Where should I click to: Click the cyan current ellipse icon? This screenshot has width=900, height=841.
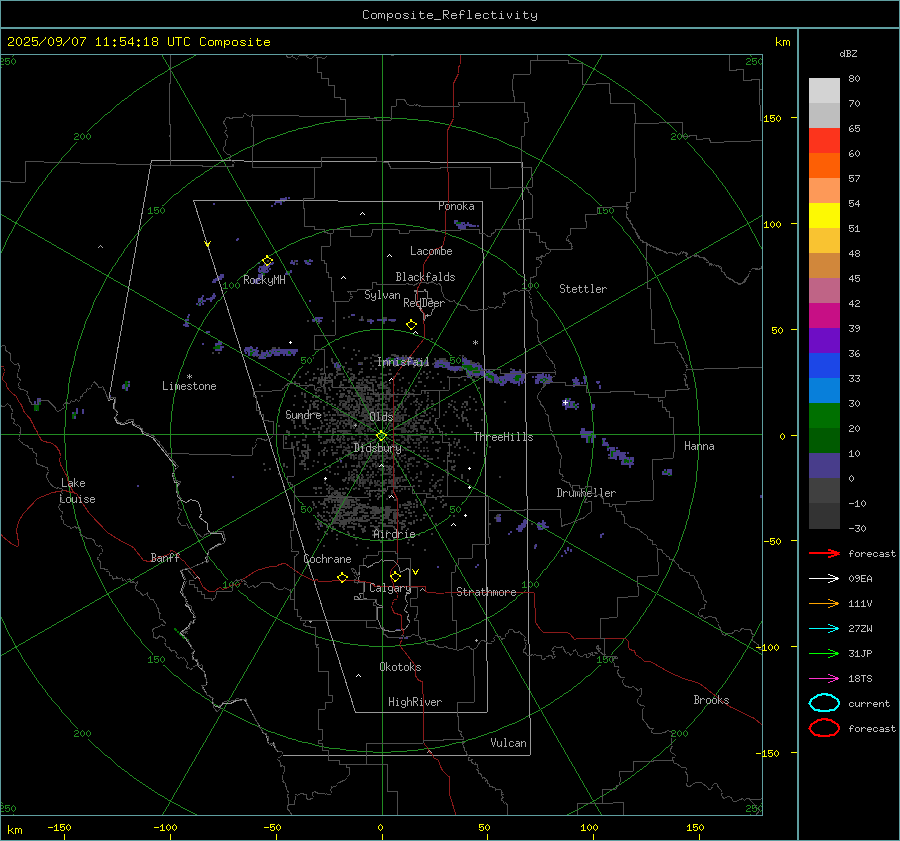click(x=824, y=703)
